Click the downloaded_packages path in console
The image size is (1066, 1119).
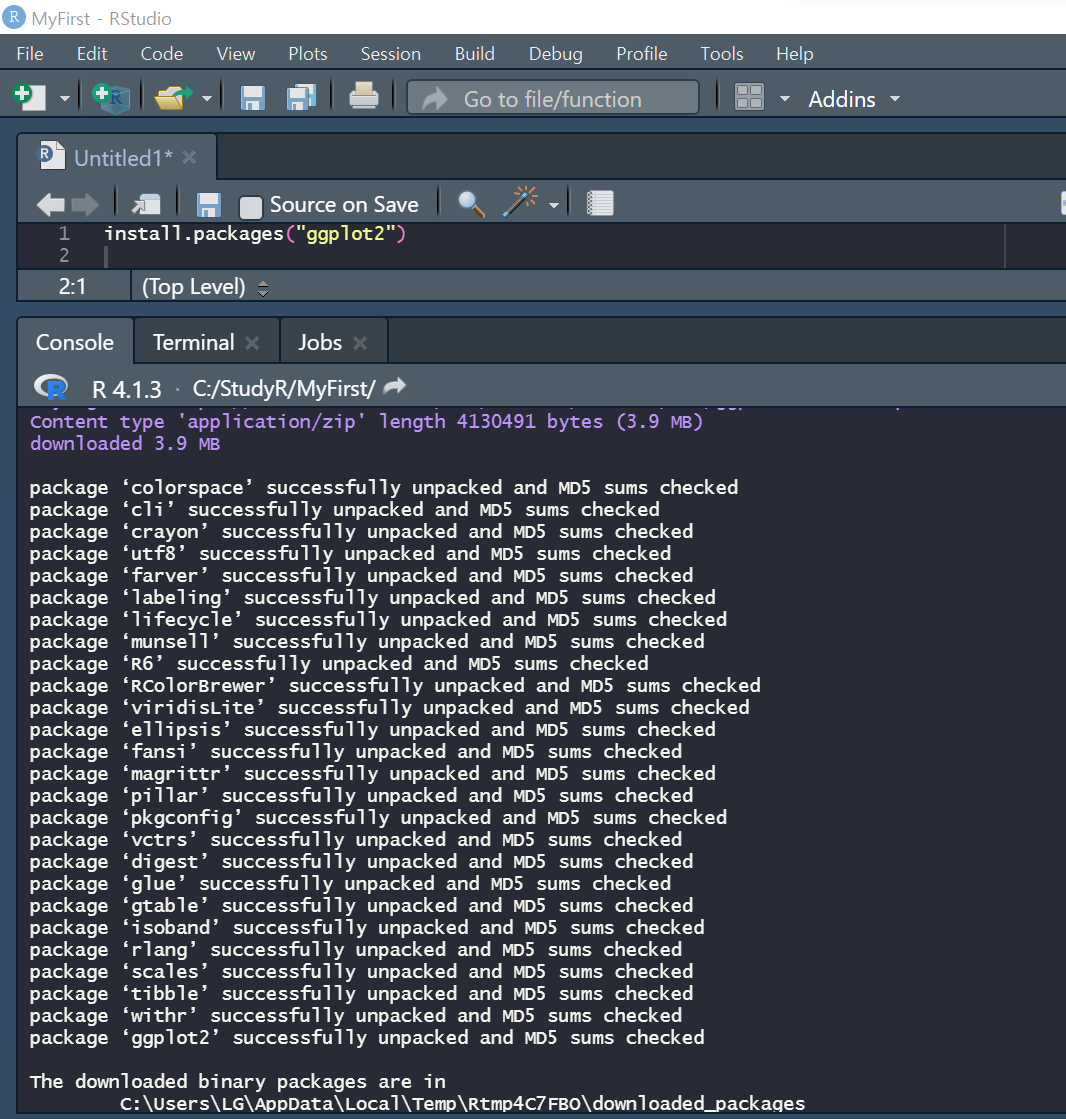(x=462, y=1104)
